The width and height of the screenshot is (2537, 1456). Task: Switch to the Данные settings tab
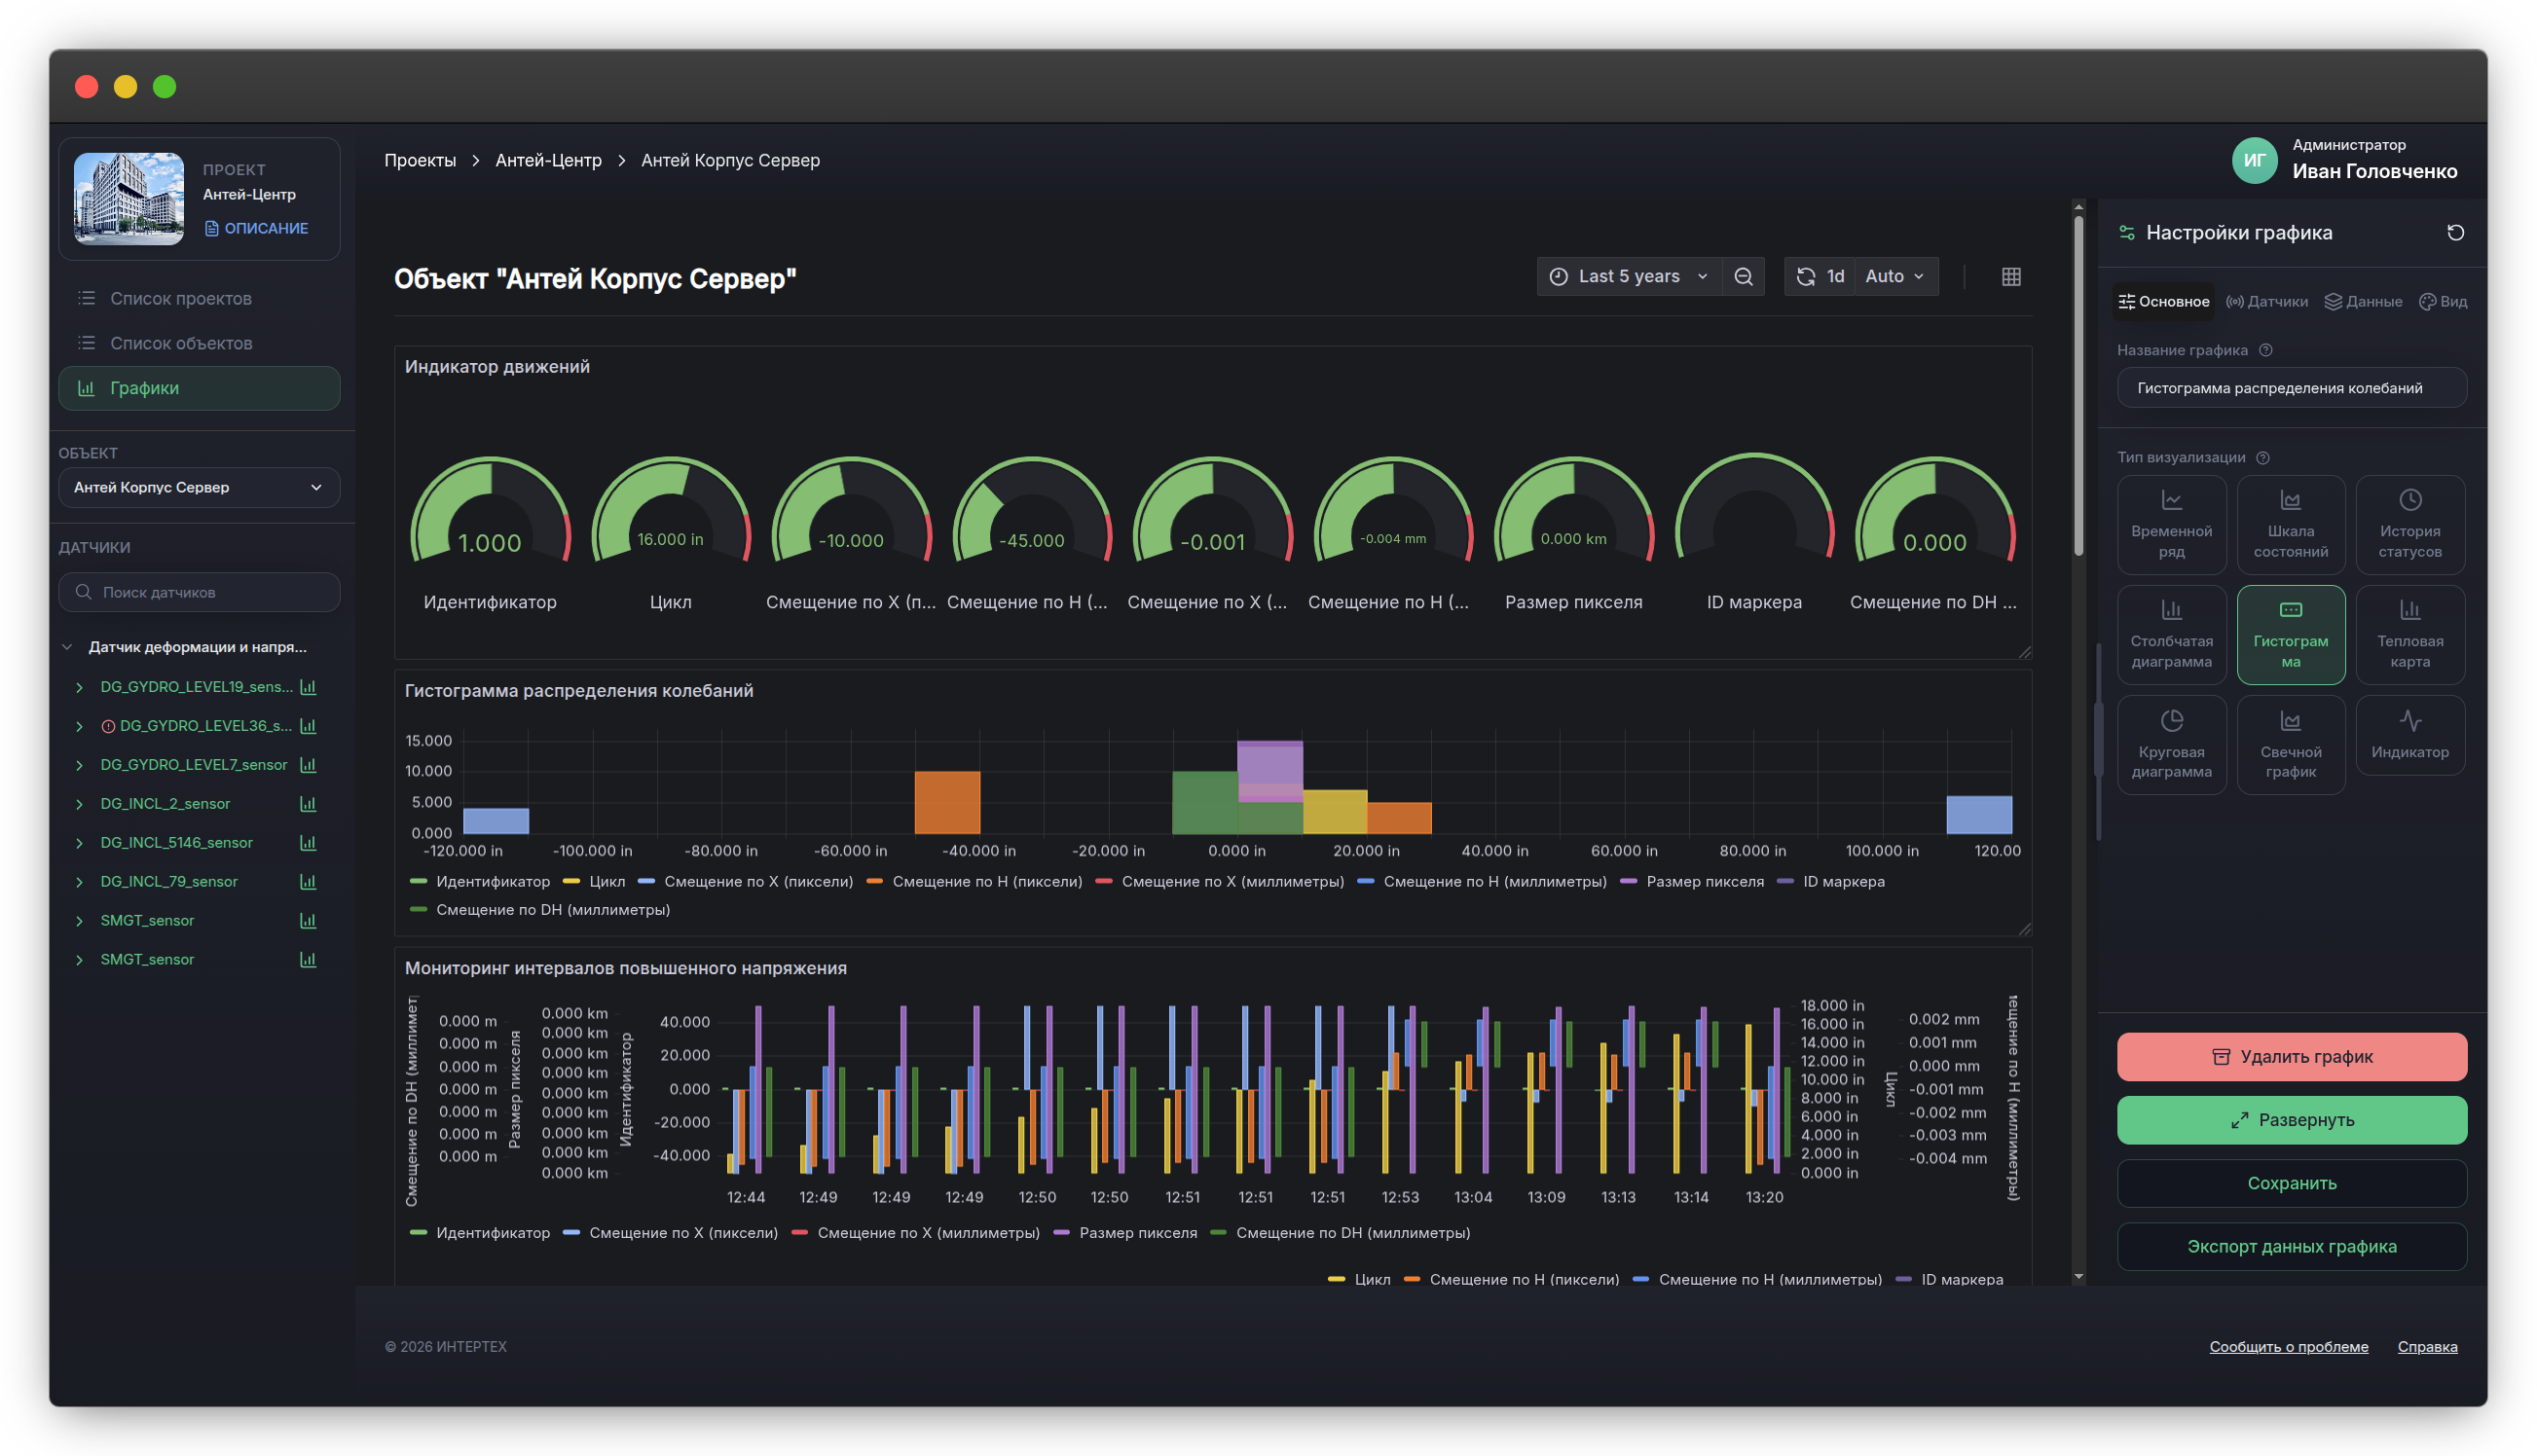click(x=2362, y=302)
